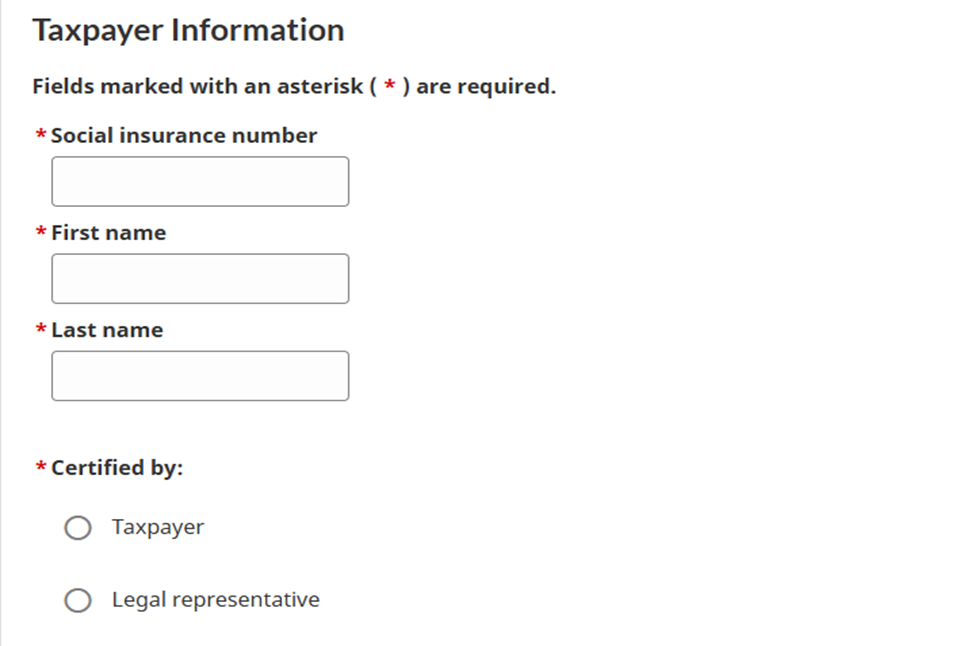Click into the Last name field
This screenshot has height=646, width=975.
tap(200, 375)
